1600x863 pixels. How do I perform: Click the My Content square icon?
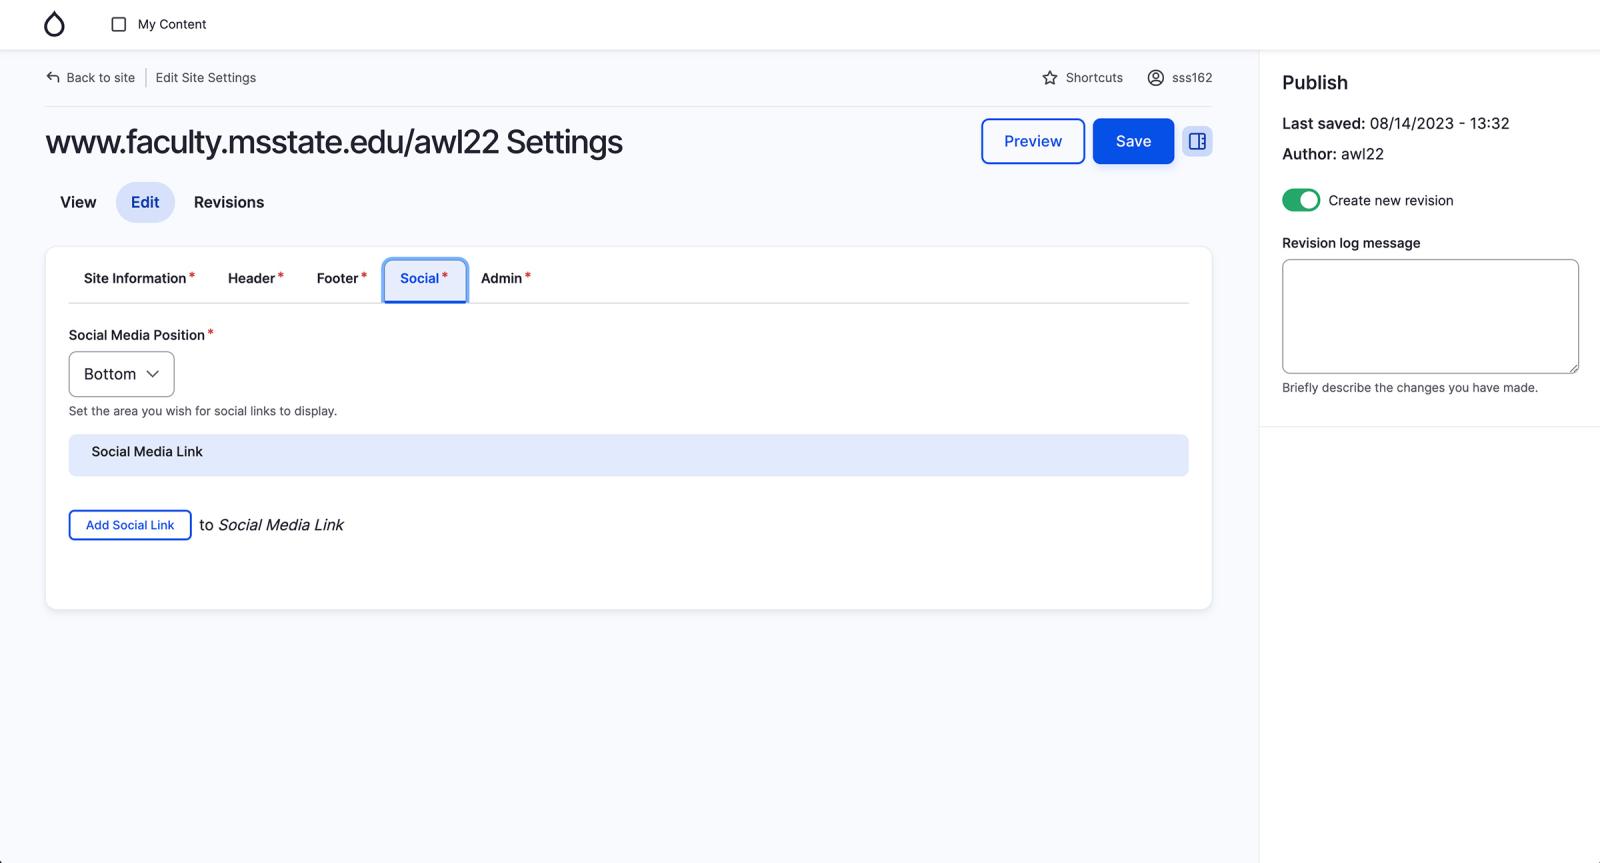tap(118, 24)
